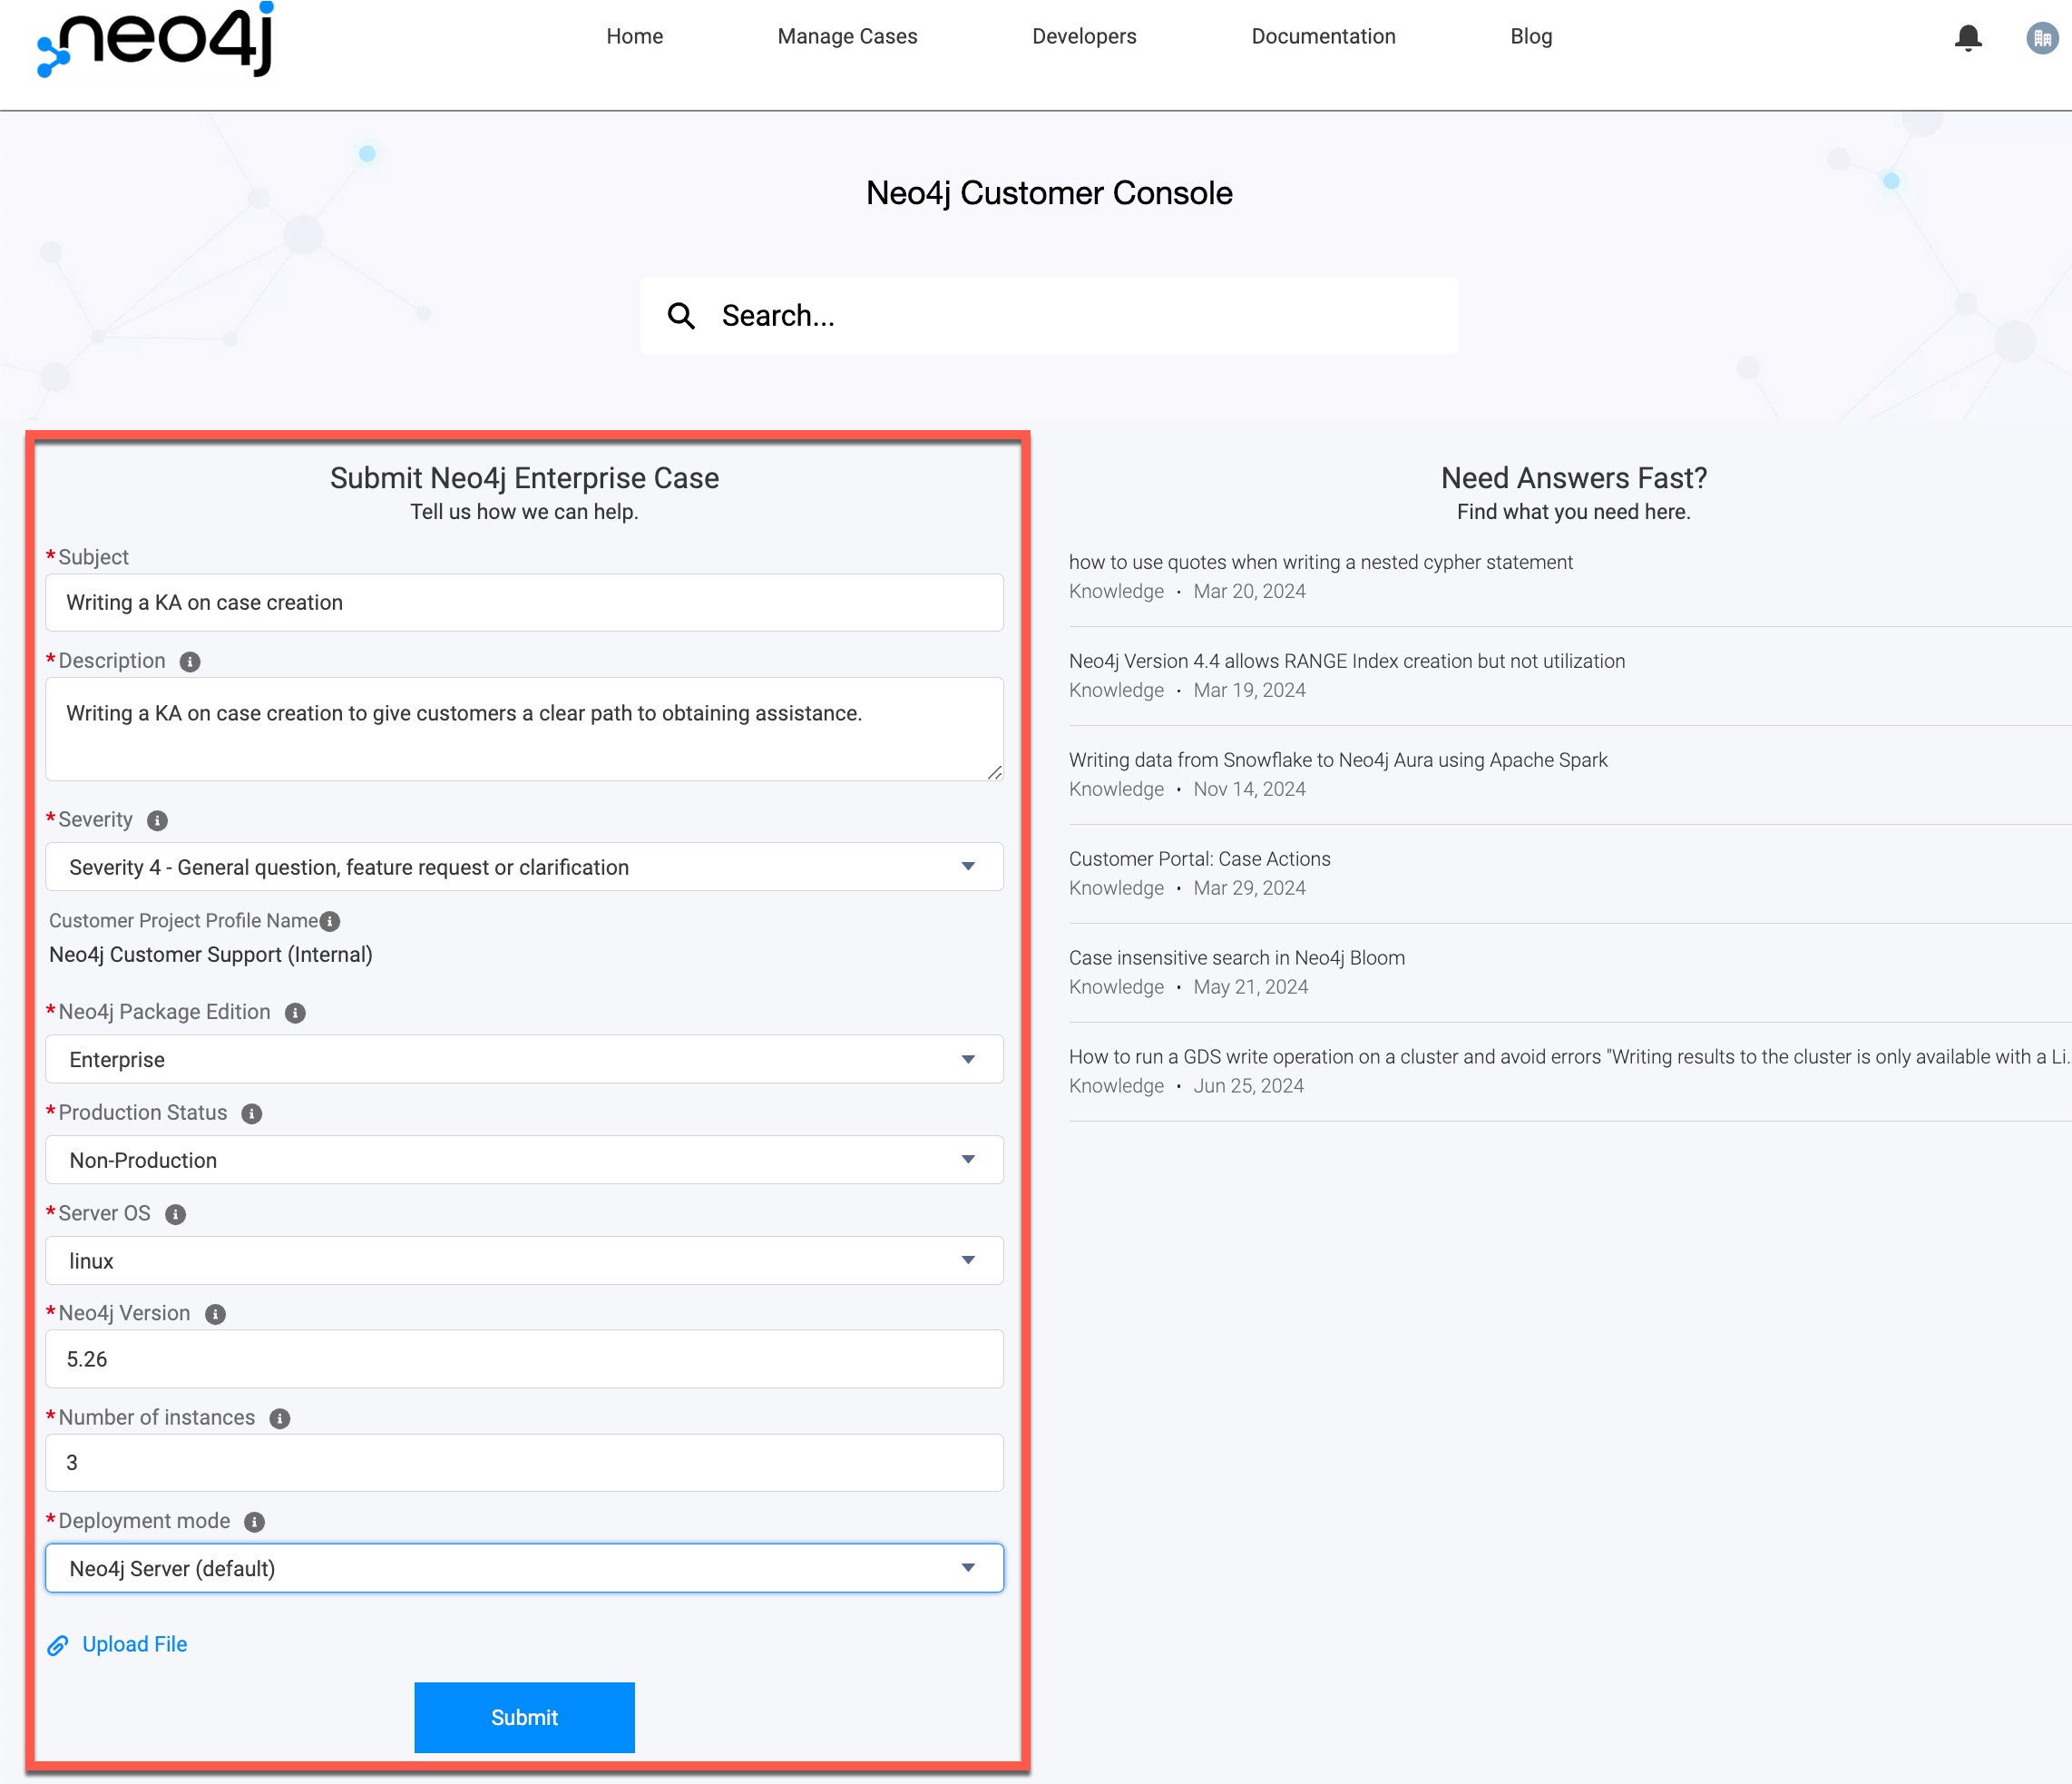Image resolution: width=2072 pixels, height=1784 pixels.
Task: Open RANGE Index creation article
Action: [x=1347, y=662]
